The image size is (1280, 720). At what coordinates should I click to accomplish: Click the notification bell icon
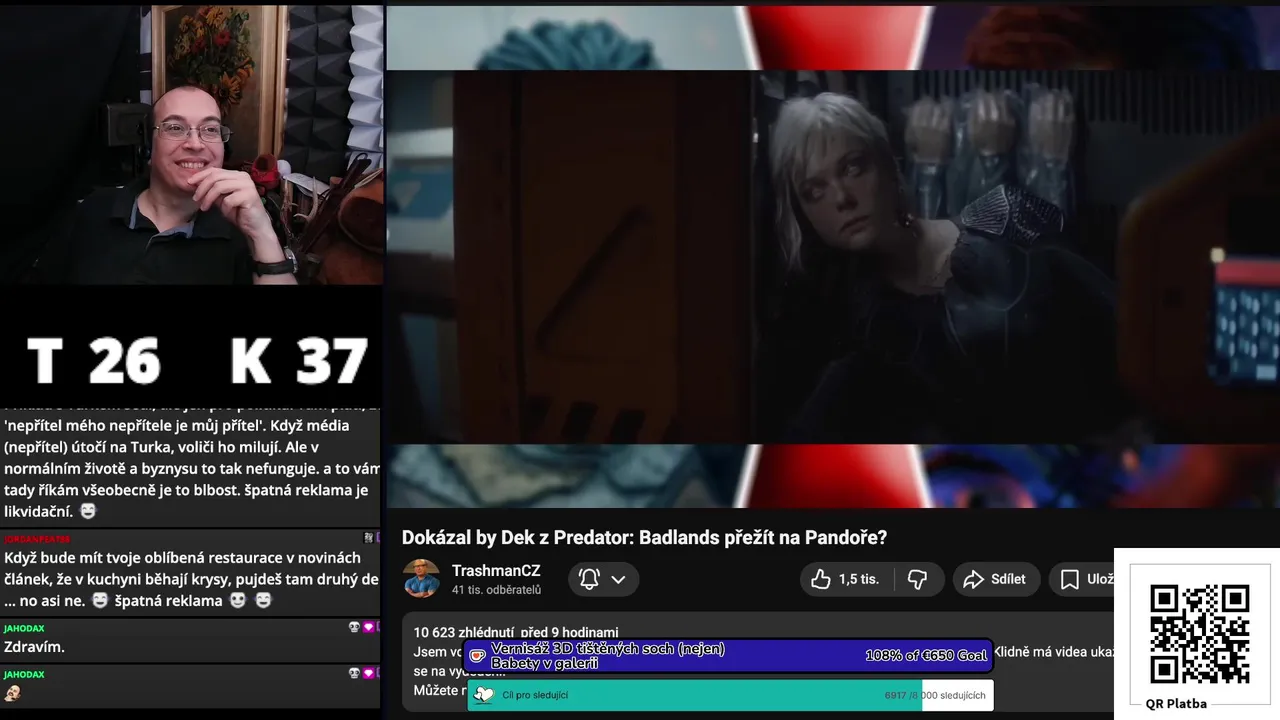click(589, 579)
